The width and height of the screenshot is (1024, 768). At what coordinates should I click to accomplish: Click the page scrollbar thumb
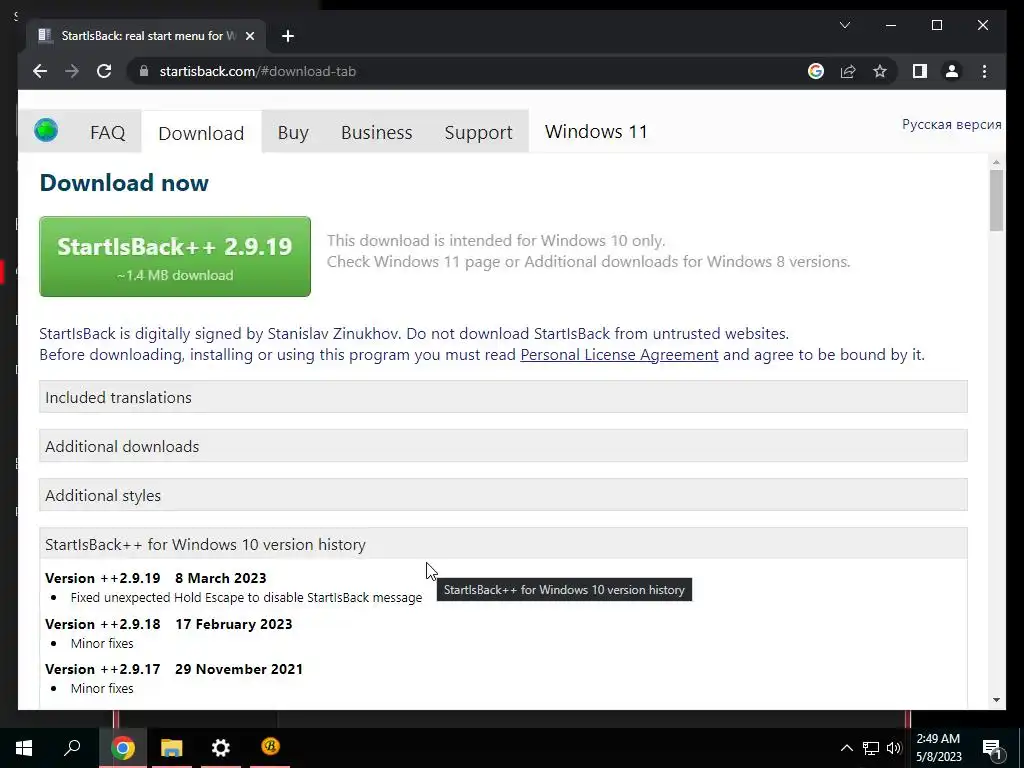click(996, 200)
